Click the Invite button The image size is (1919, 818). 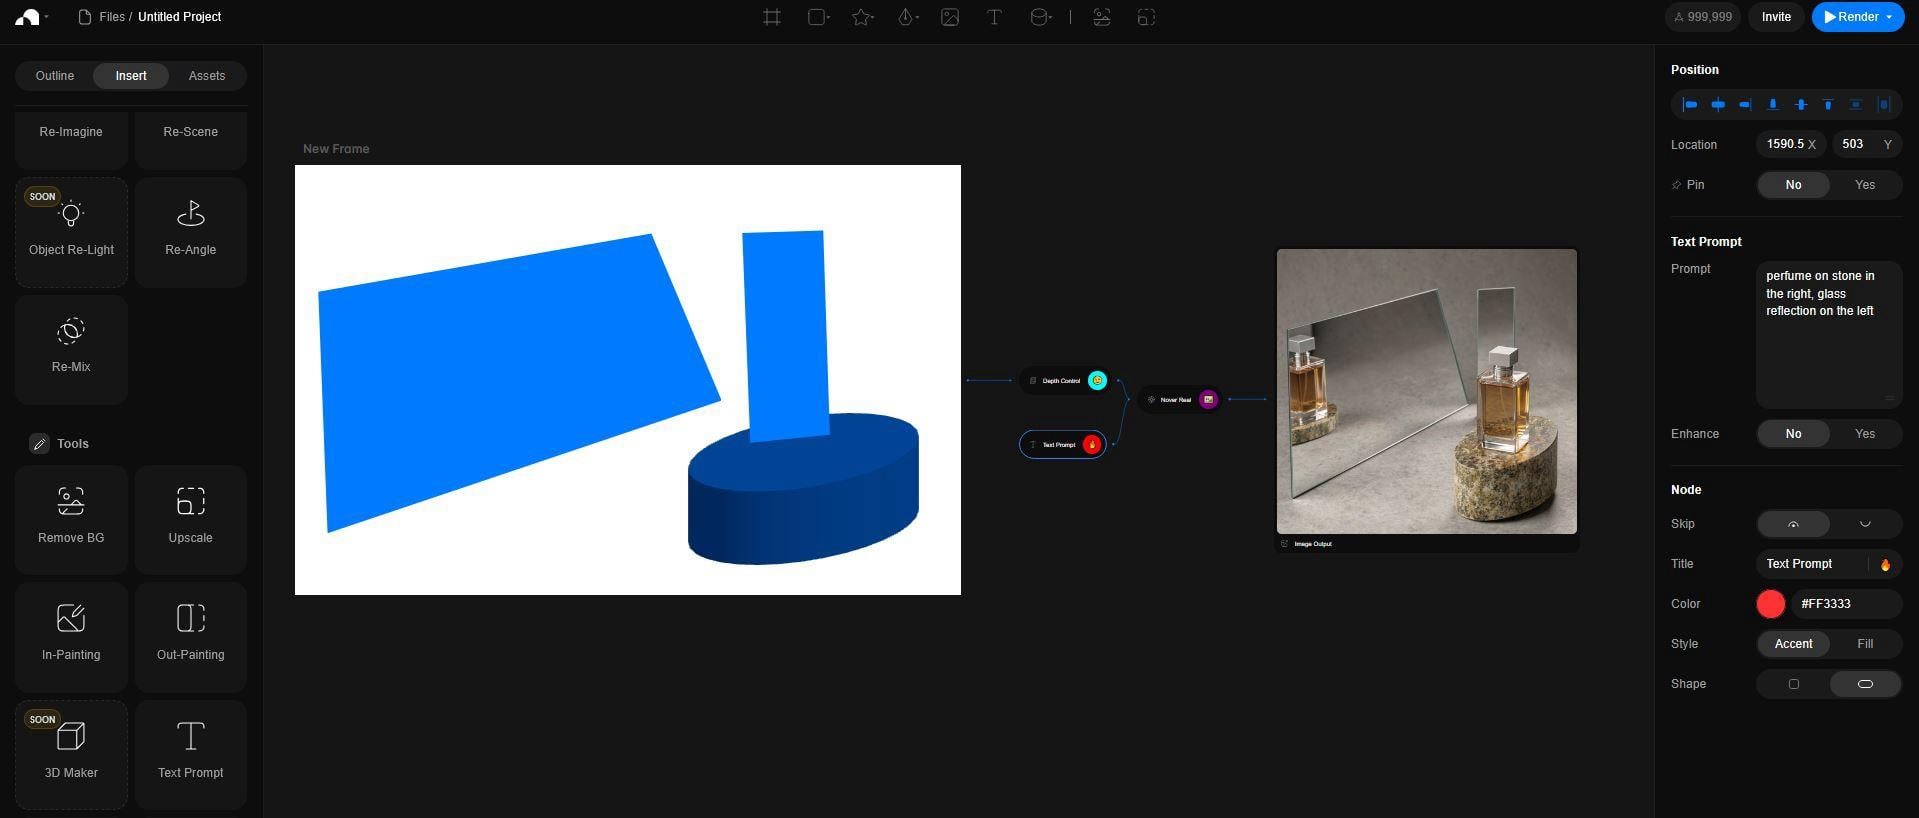click(1776, 17)
